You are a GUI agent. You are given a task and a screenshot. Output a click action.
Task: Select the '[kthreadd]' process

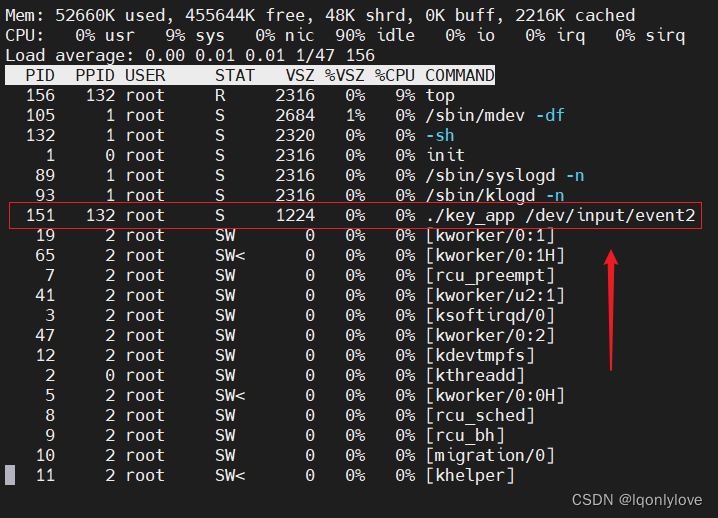475,376
